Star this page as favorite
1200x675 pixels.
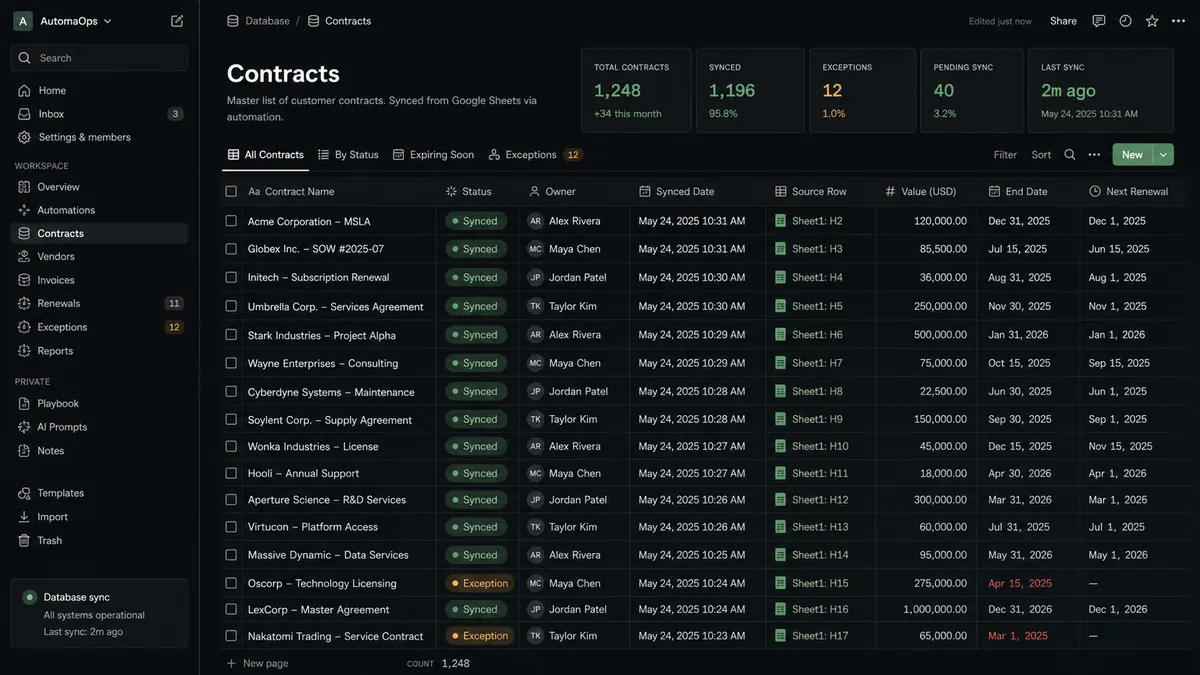point(1152,21)
